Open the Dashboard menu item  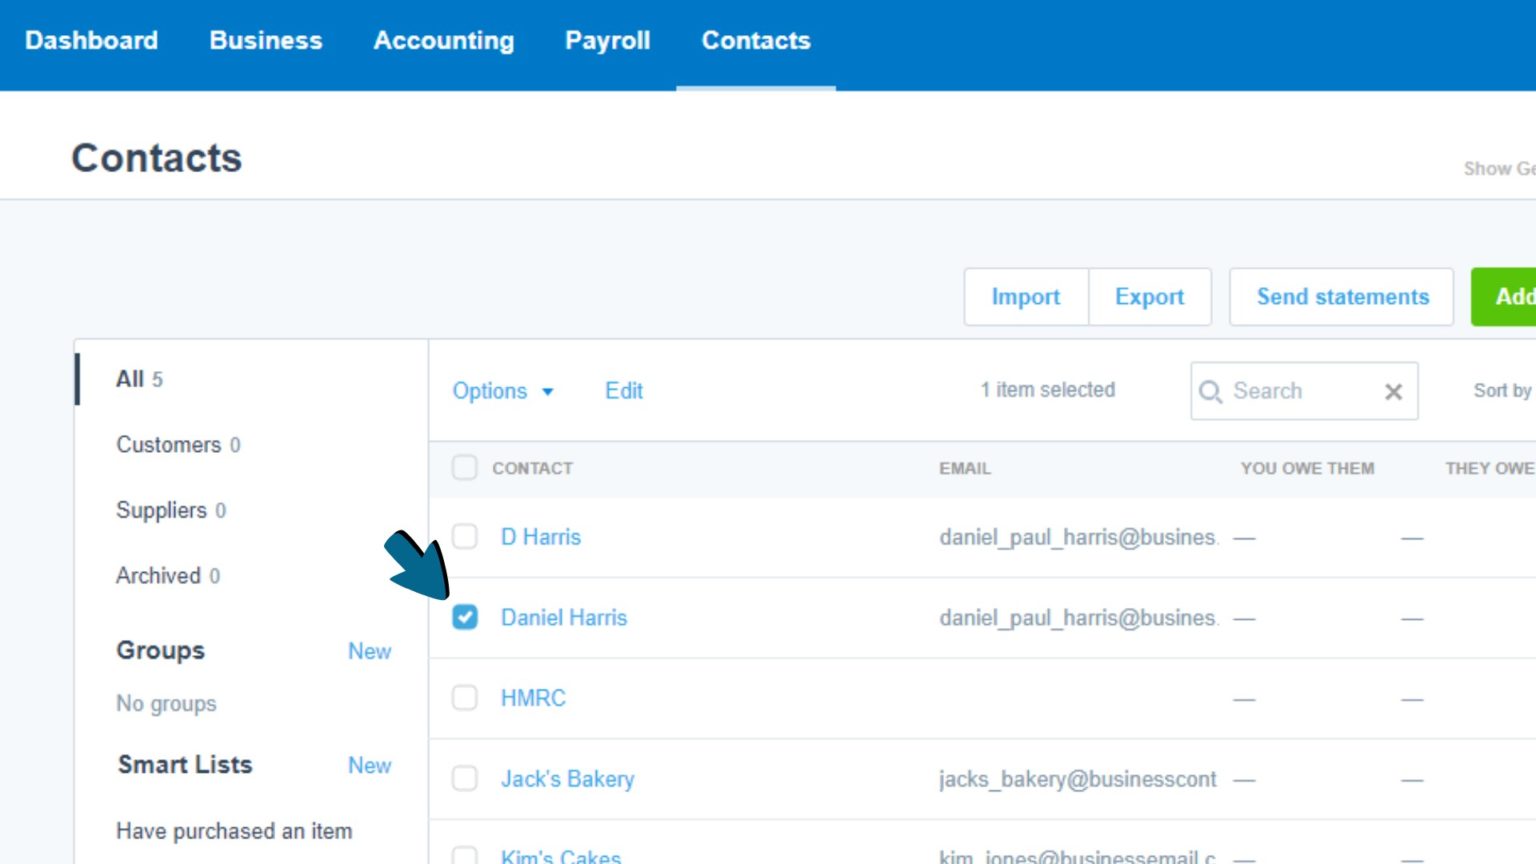[x=91, y=41]
